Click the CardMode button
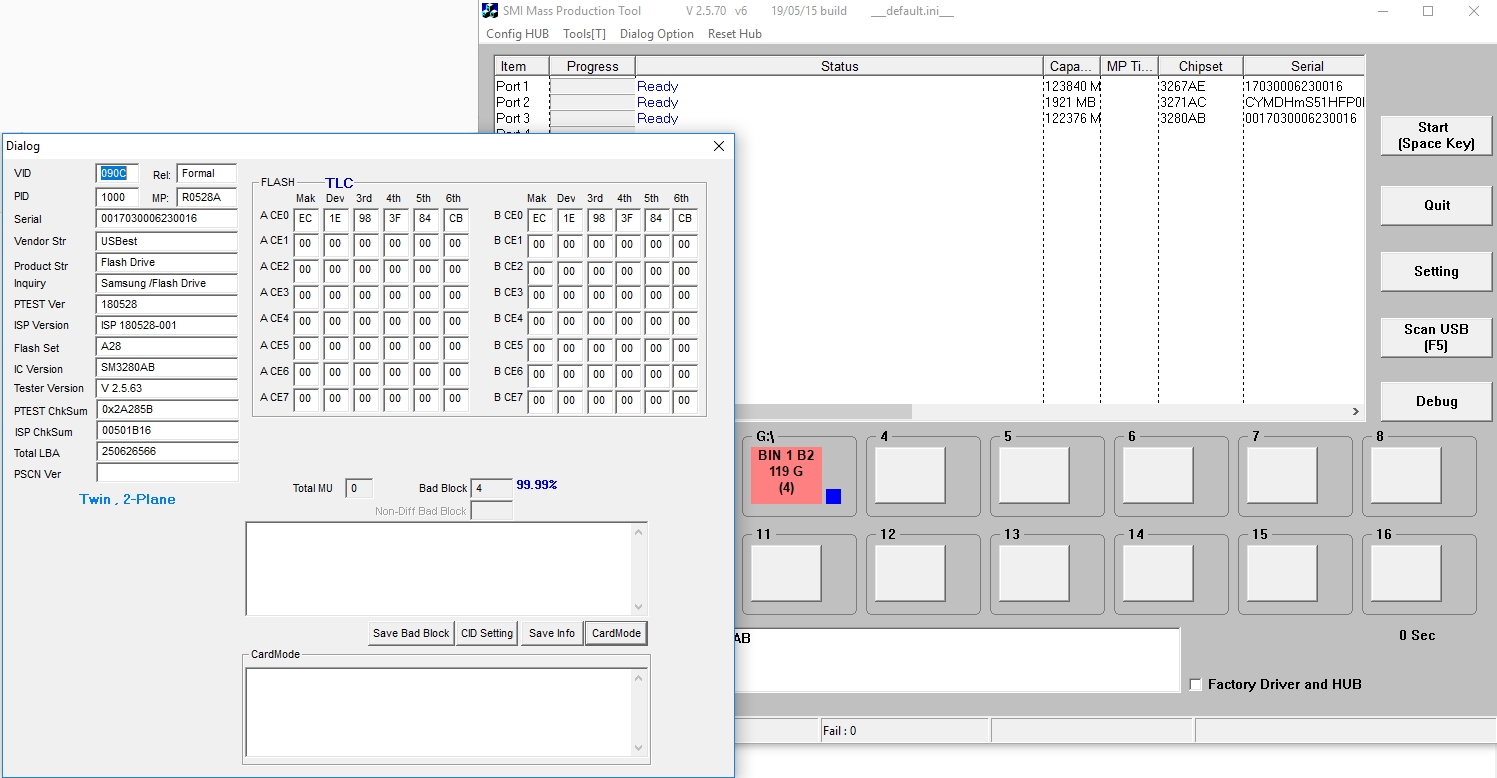Viewport: 1497px width, 778px height. pyautogui.click(x=616, y=633)
